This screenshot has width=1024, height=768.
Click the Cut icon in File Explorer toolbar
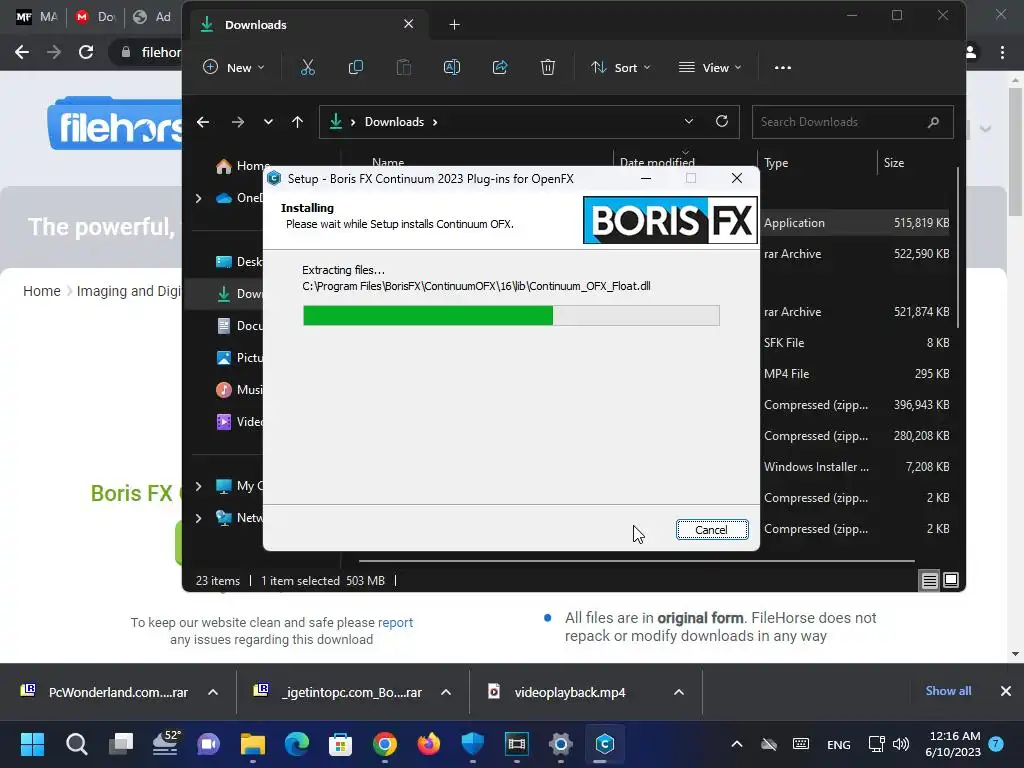[x=308, y=67]
